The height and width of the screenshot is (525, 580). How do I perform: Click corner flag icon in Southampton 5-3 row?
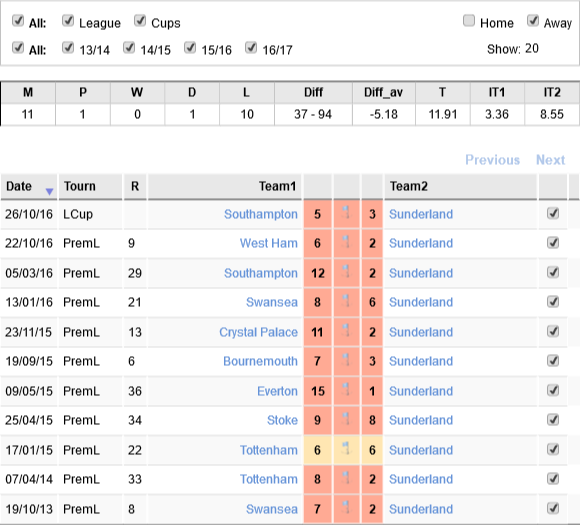346,212
